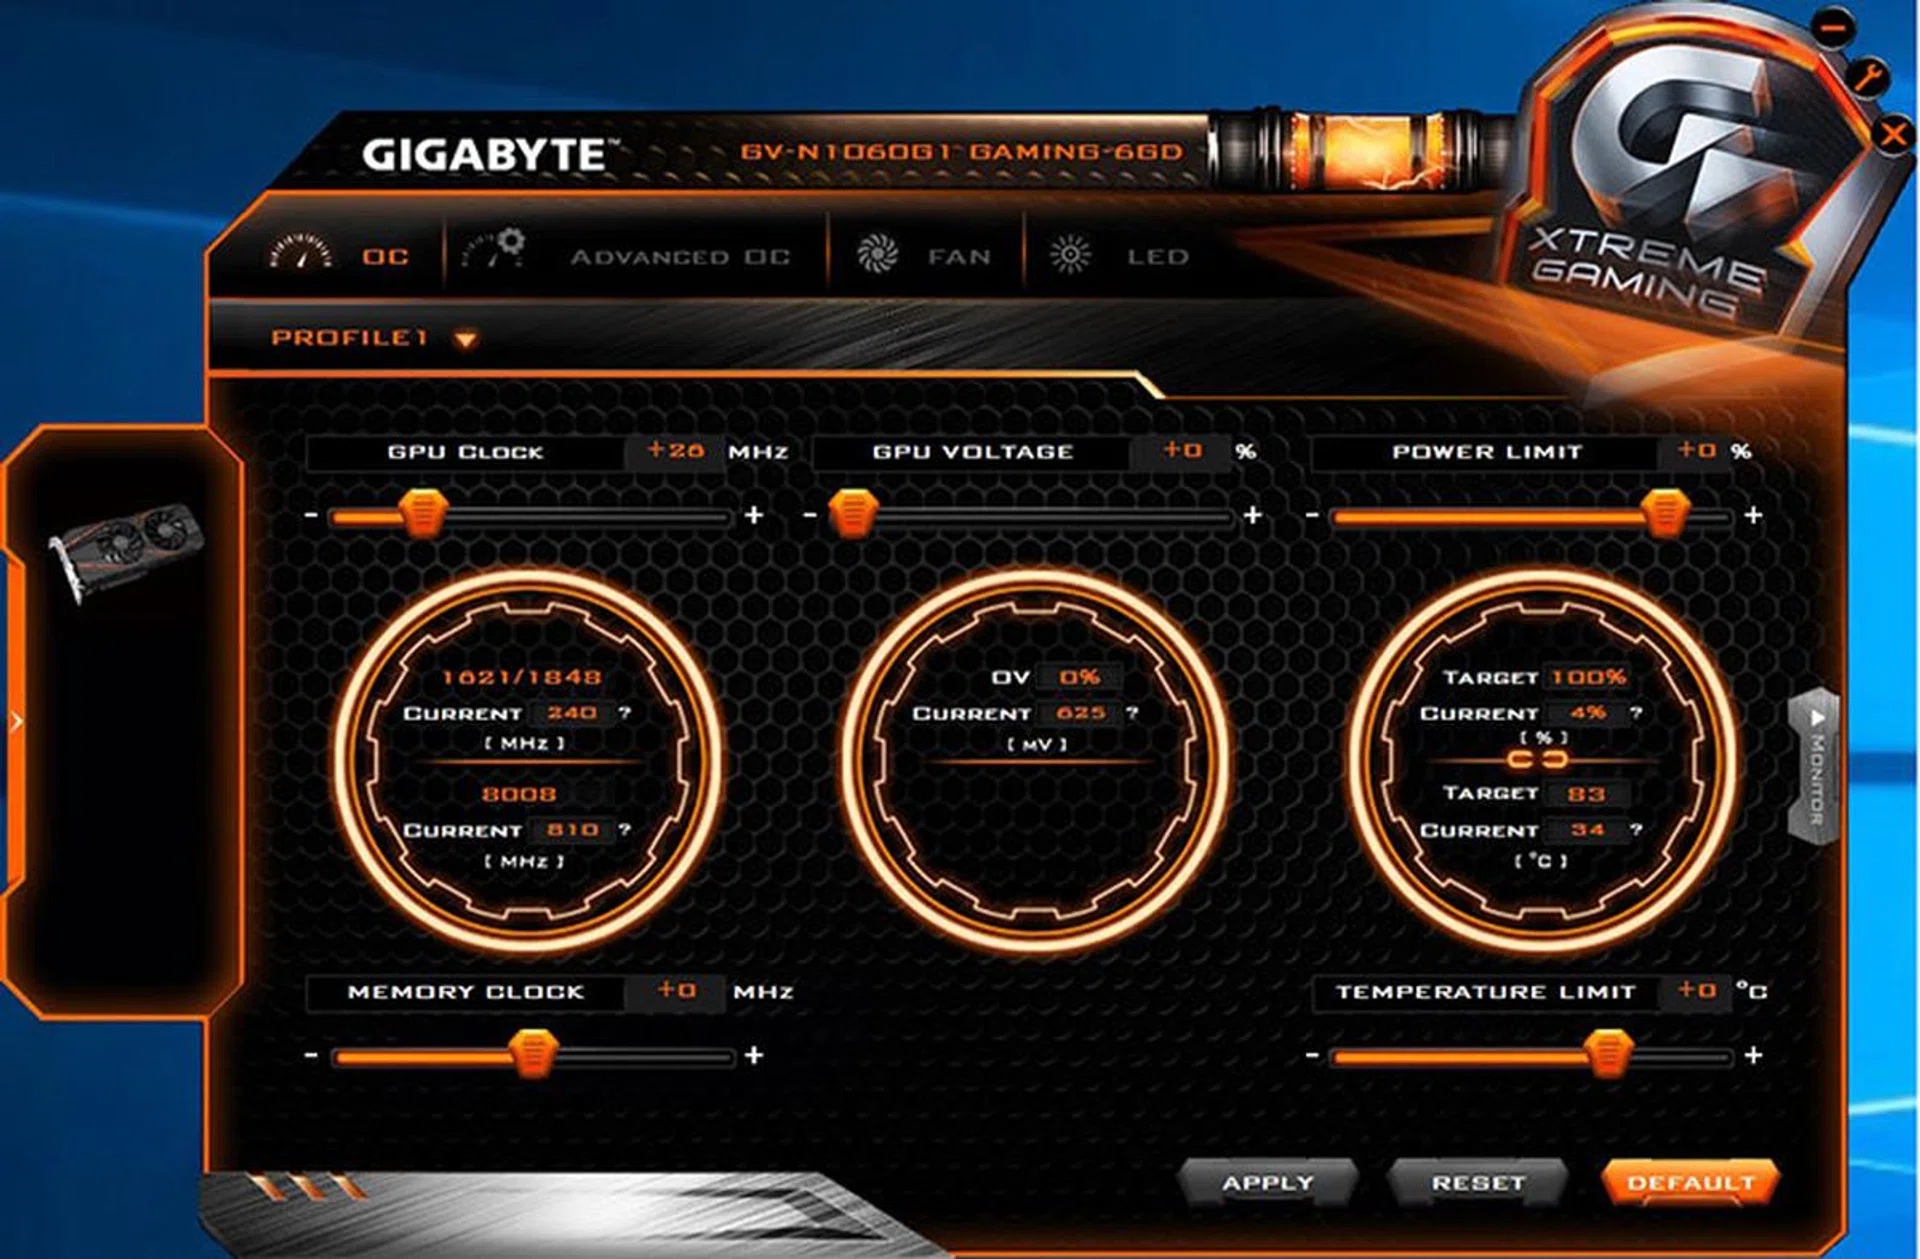Click the minus to decrease GPU Voltage
1920x1259 pixels.
click(x=811, y=516)
